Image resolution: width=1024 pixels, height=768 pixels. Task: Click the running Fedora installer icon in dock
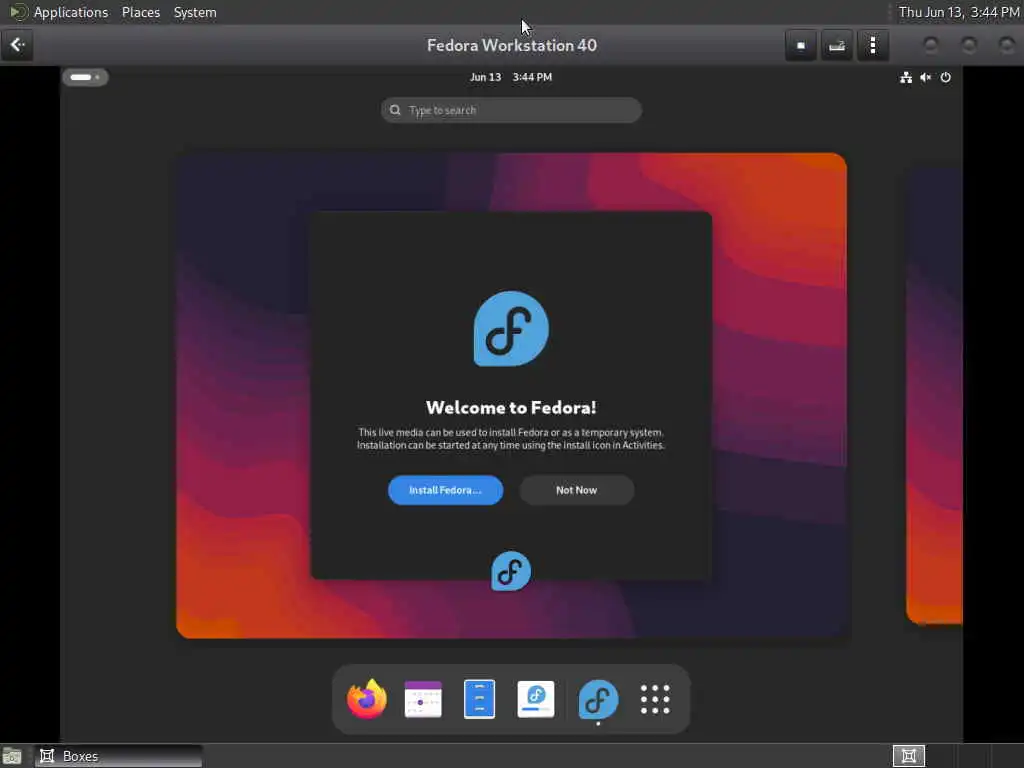(x=598, y=699)
